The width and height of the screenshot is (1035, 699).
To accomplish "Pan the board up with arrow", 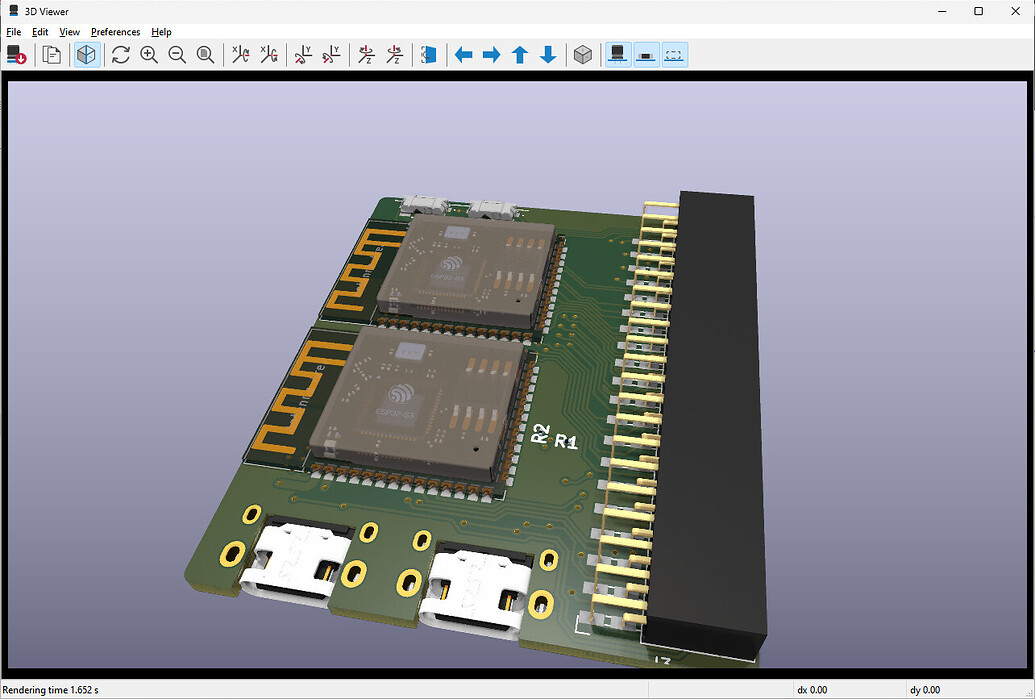I will coord(519,55).
